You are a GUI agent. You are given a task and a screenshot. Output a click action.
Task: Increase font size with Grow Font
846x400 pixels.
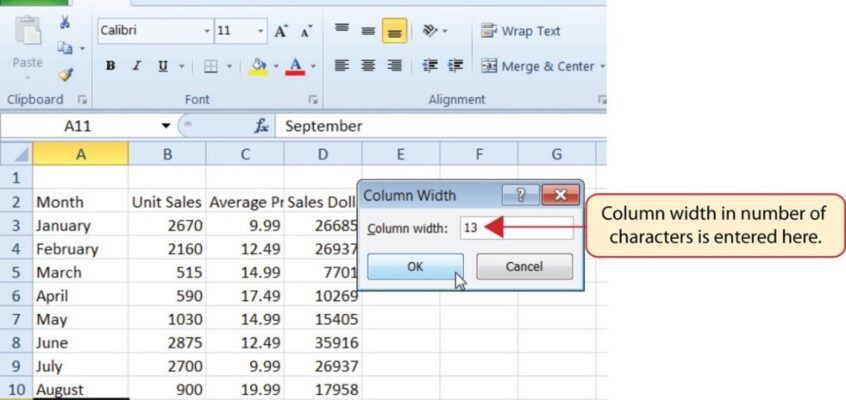coord(281,31)
